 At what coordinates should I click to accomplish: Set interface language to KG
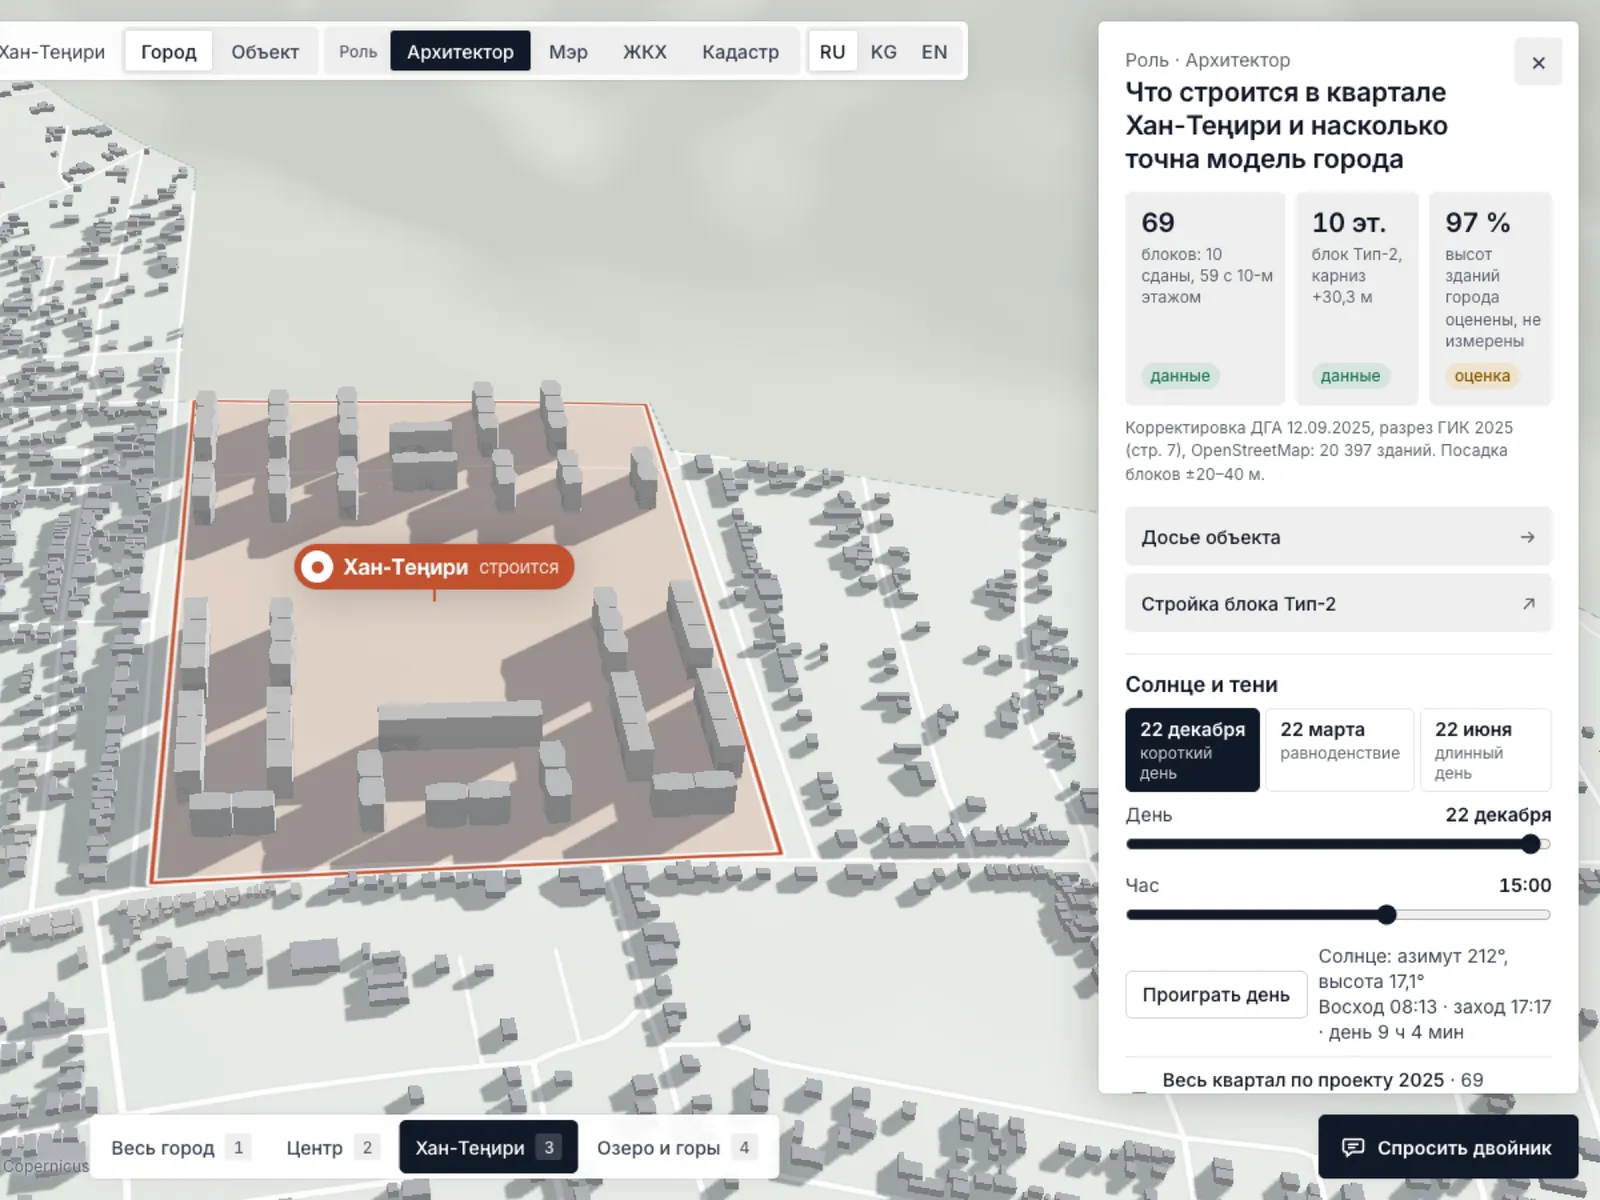pyautogui.click(x=883, y=51)
